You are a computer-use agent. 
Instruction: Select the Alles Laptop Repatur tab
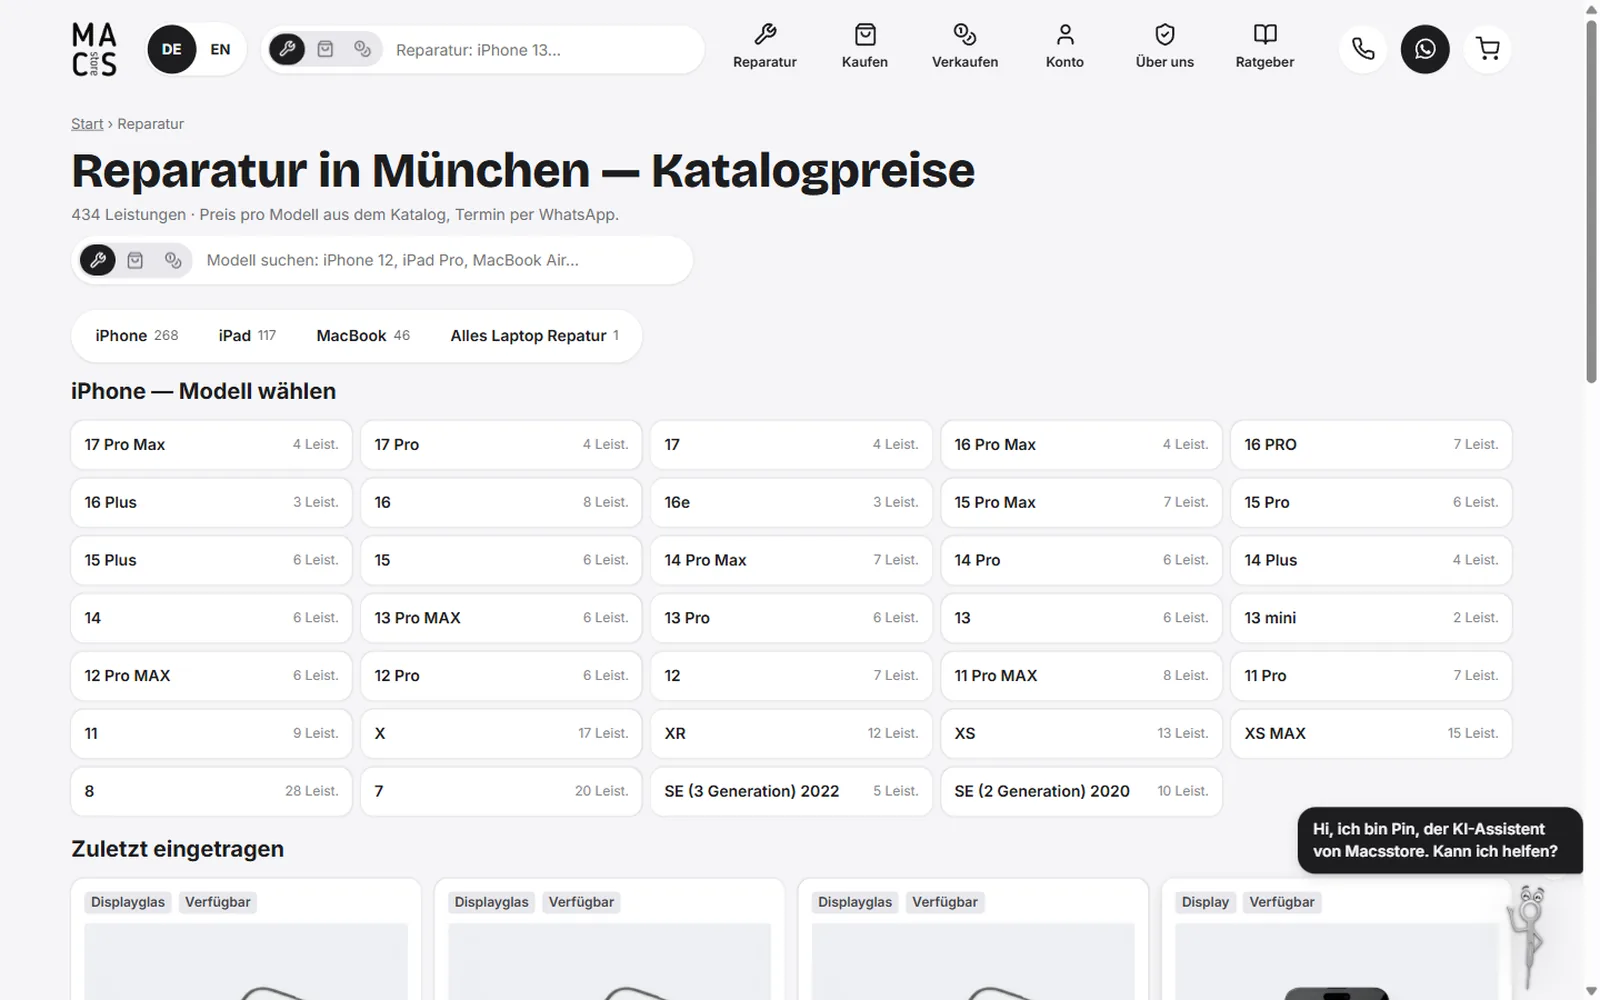(535, 336)
